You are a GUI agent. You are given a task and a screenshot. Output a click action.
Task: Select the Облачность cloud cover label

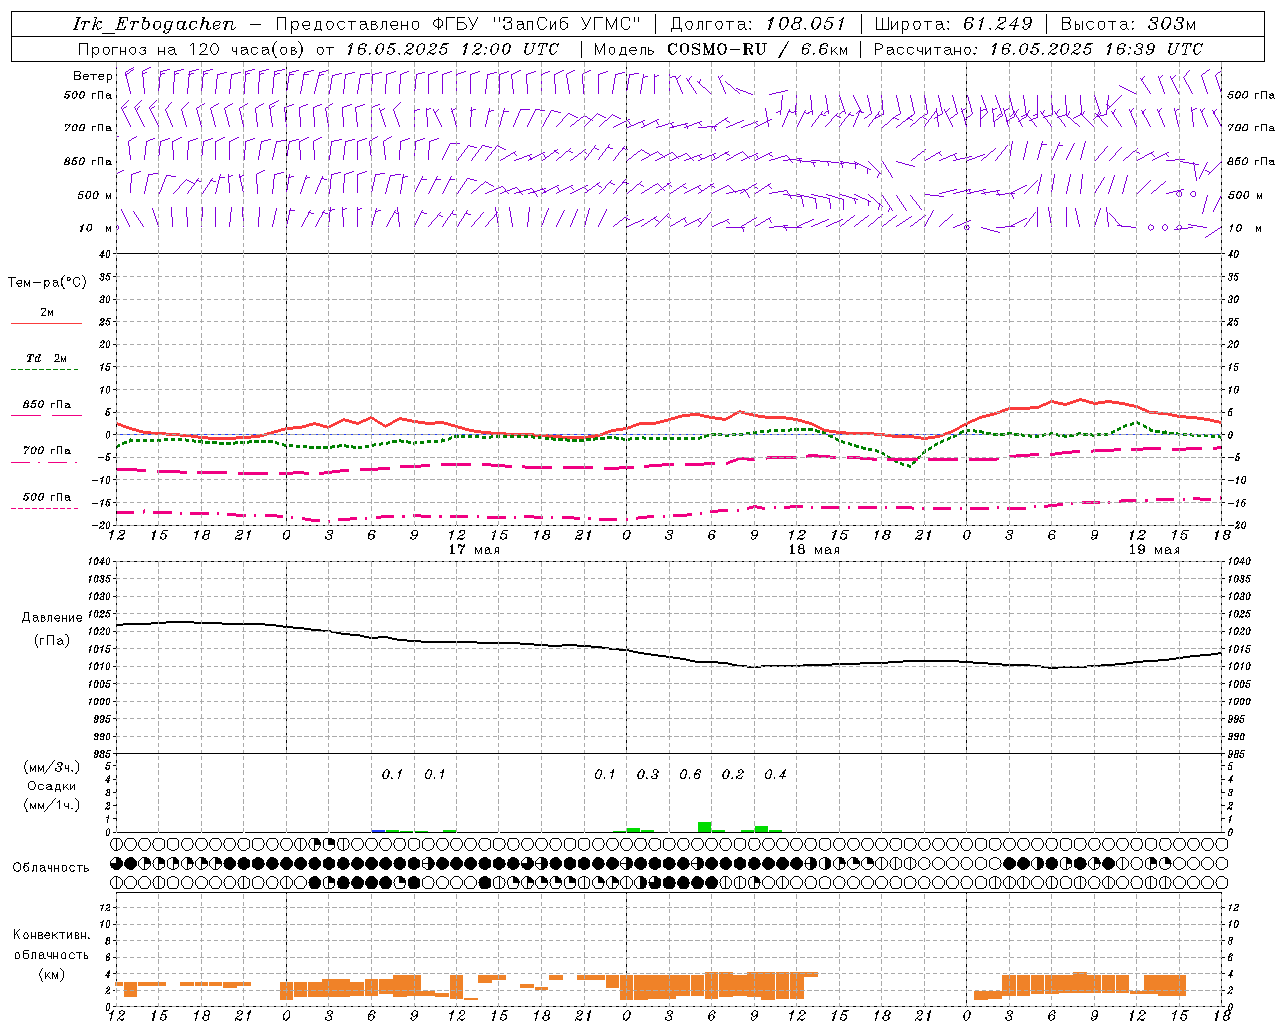(51, 867)
